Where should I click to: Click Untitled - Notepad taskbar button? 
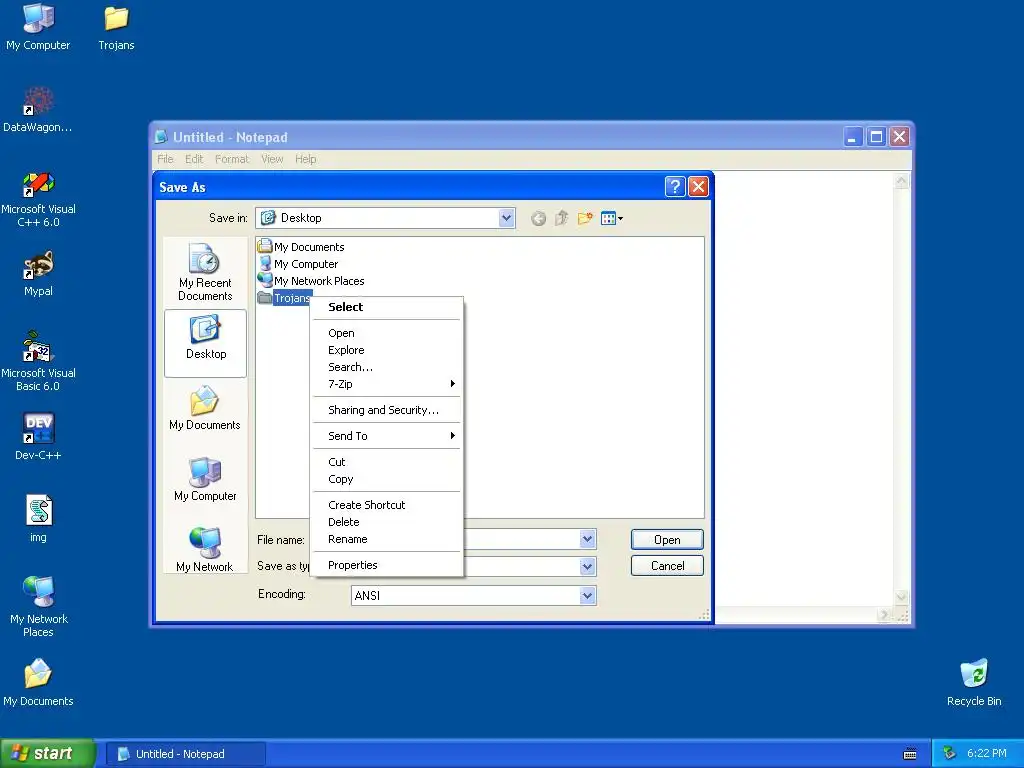pos(186,754)
